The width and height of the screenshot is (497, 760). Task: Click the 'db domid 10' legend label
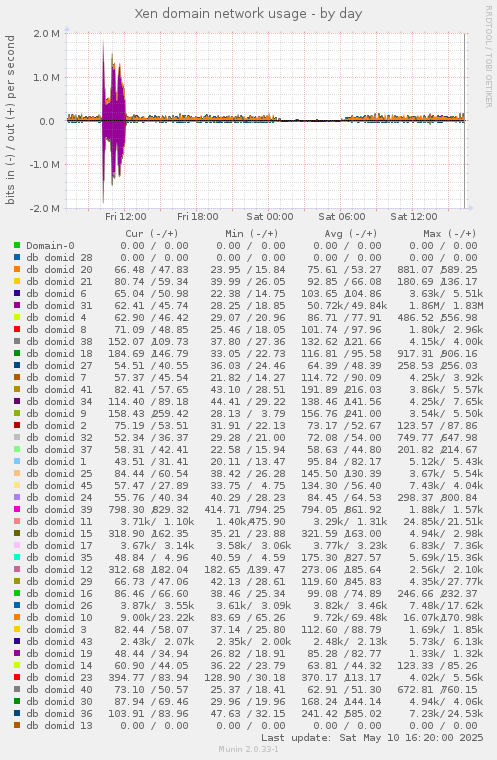point(59,618)
